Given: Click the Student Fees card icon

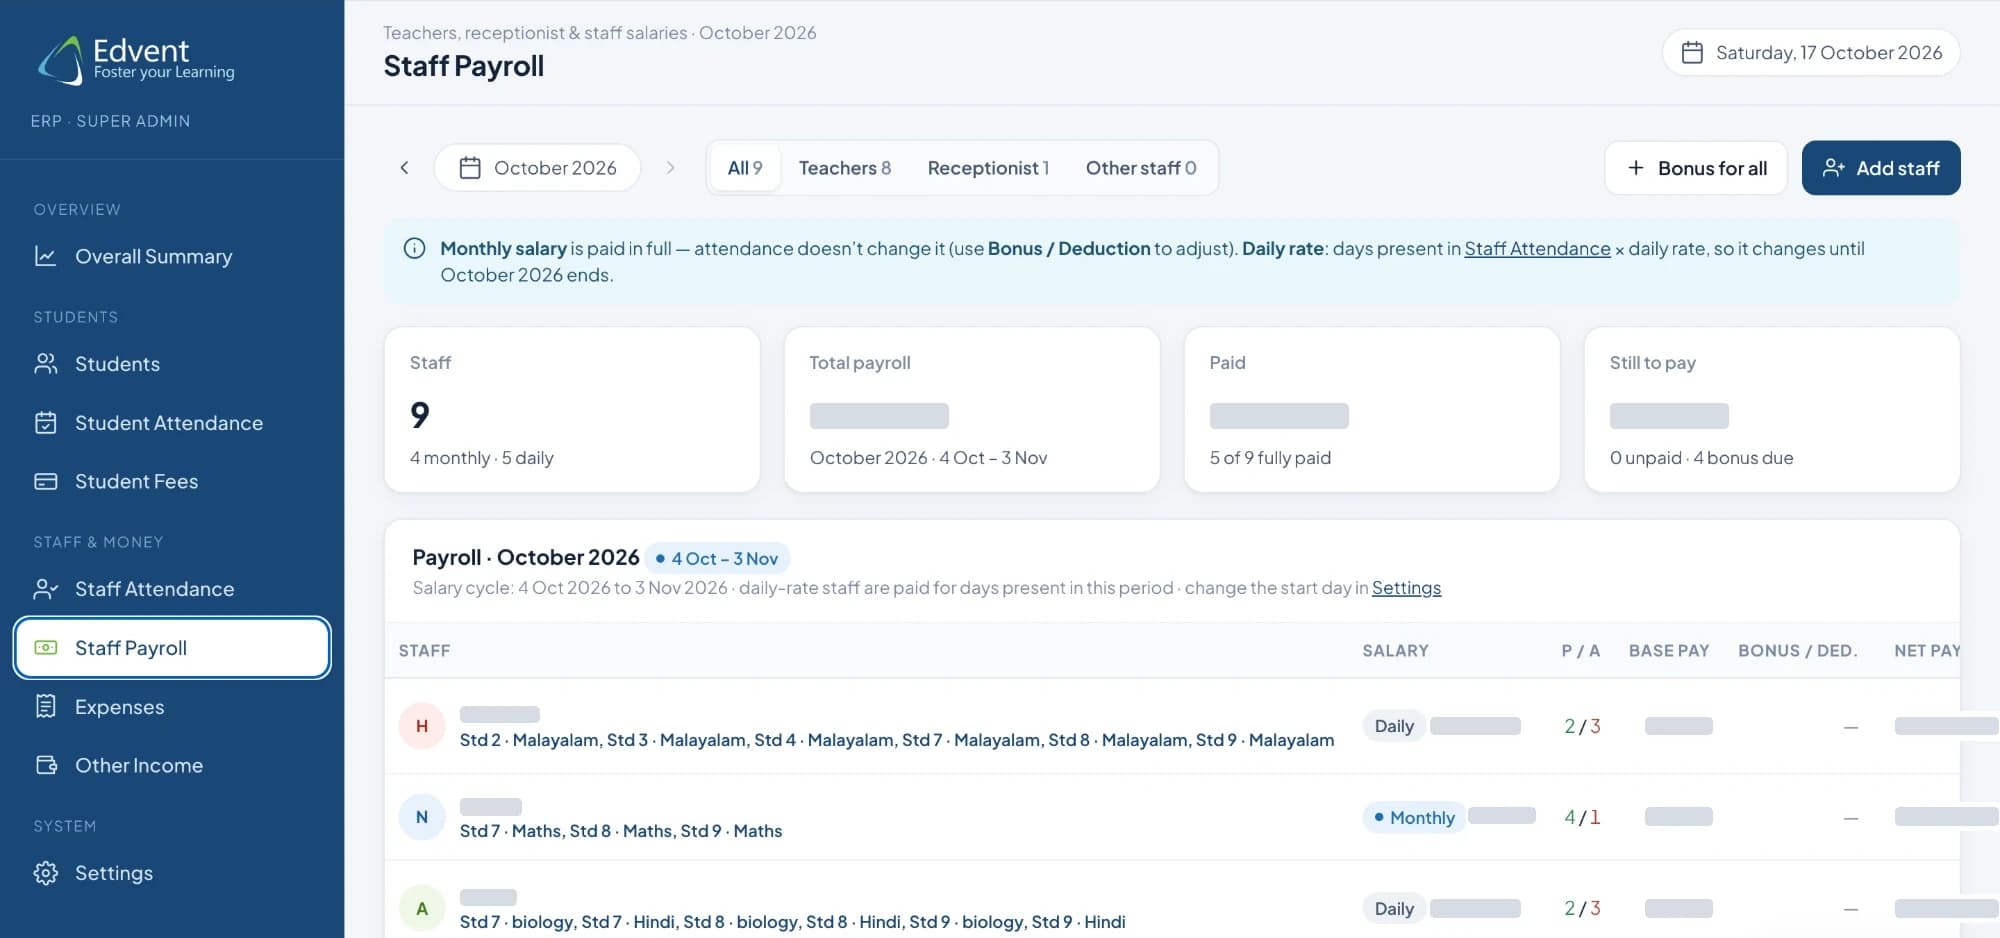Looking at the screenshot, I should pyautogui.click(x=45, y=481).
